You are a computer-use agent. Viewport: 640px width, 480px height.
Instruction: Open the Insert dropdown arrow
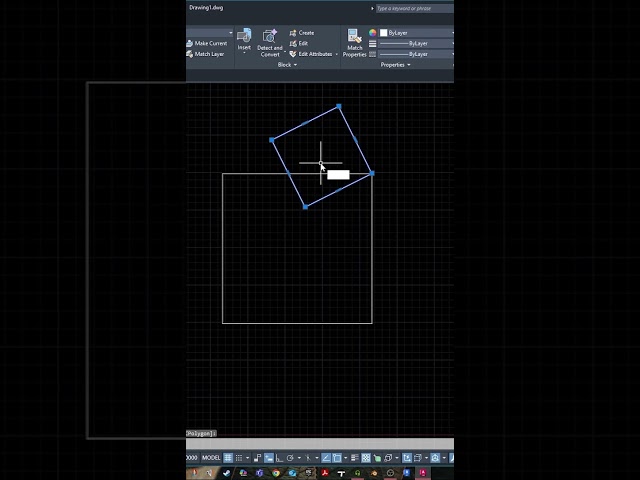click(x=244, y=53)
